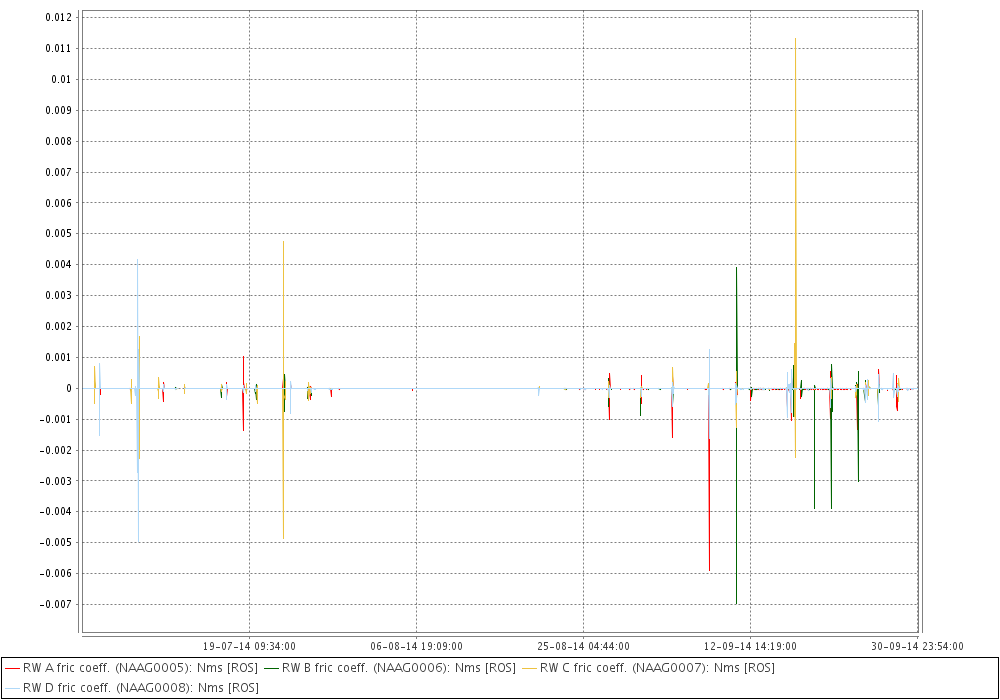Click the 0.001 y-axis label
Screen dimensions: 1000x700
coord(59,357)
